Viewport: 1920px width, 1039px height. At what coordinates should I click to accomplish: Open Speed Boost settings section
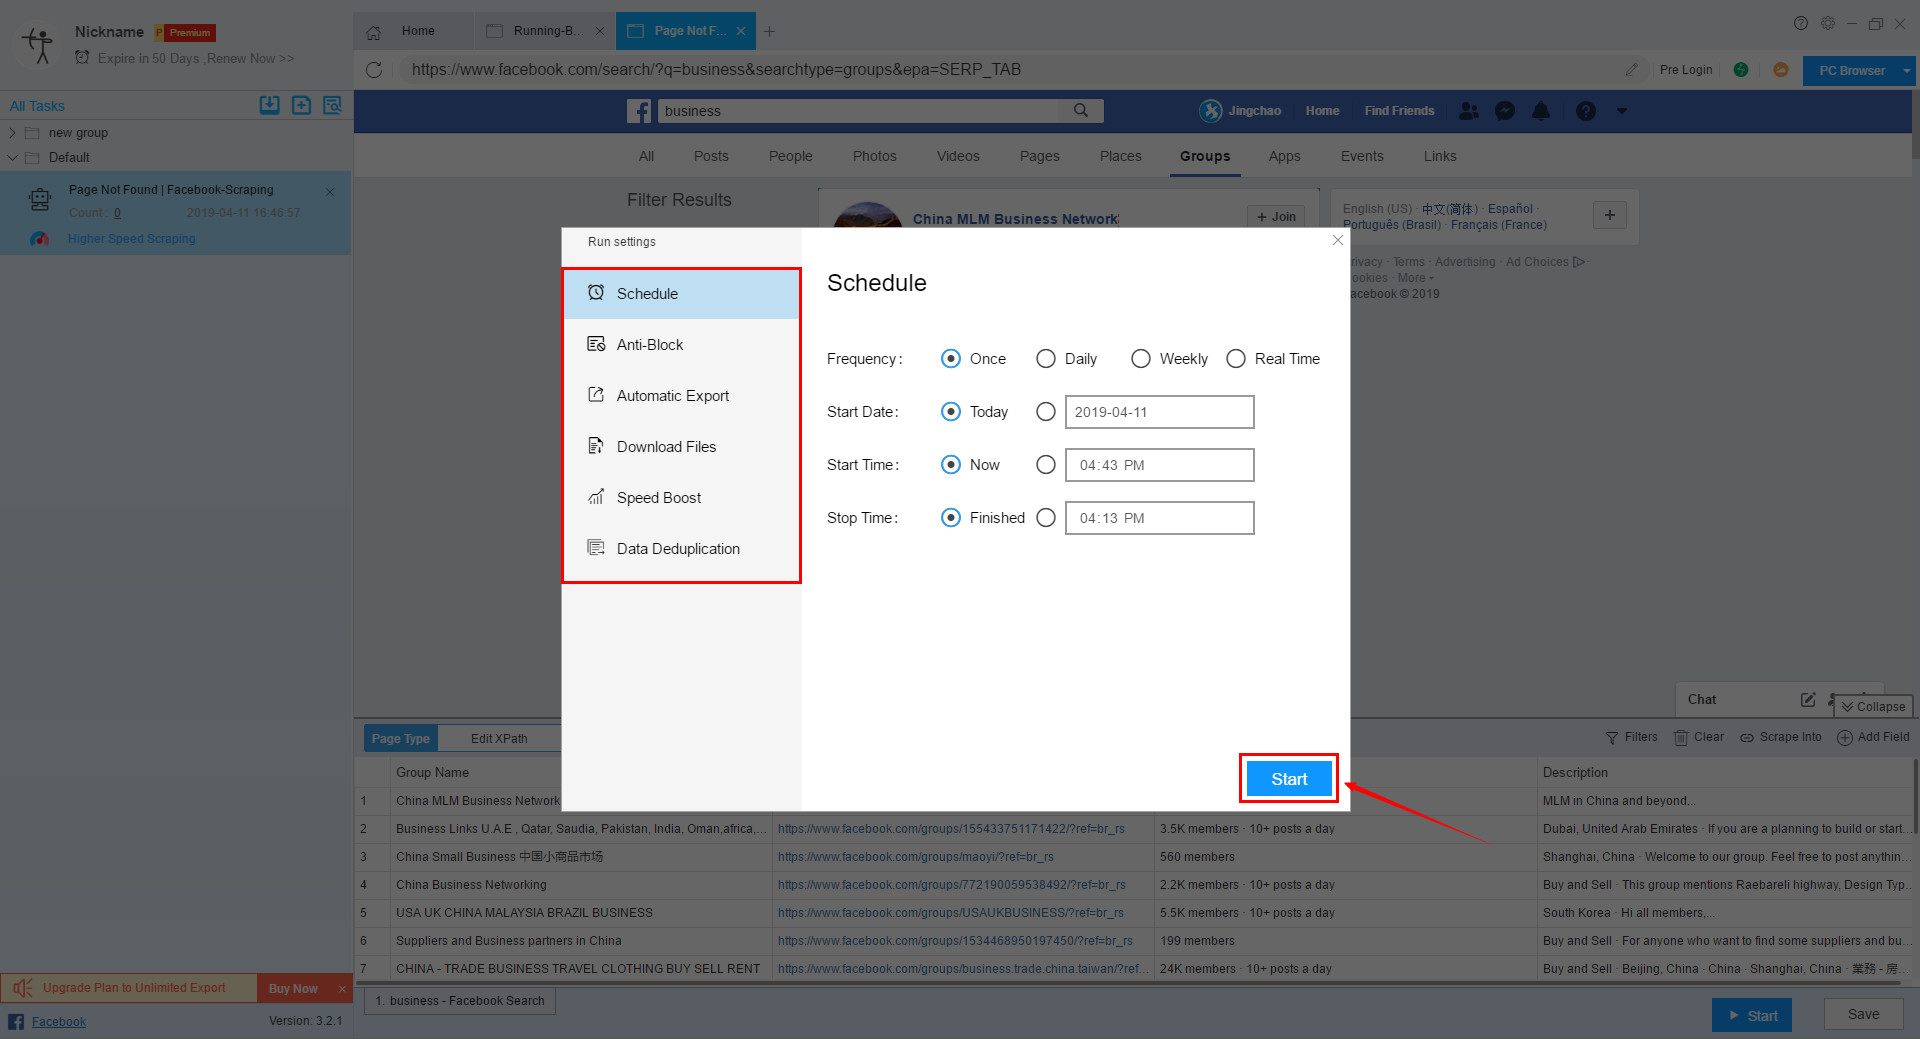[681, 498]
